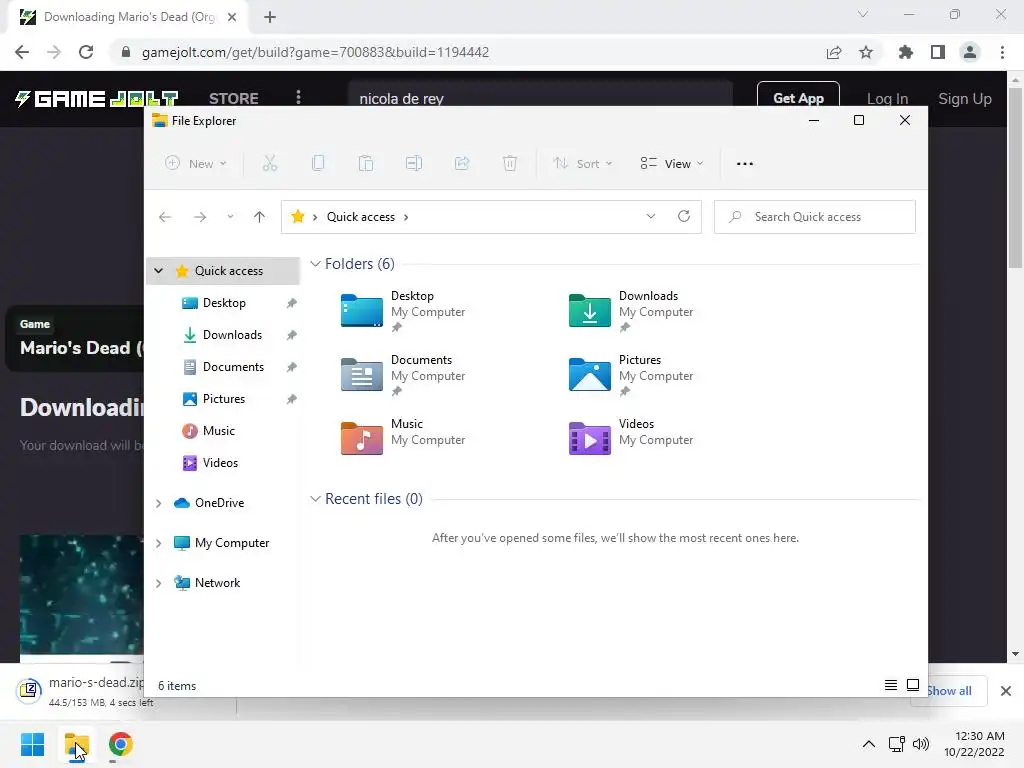Click the Log In link
Screen dimensions: 1024x768
887,99
